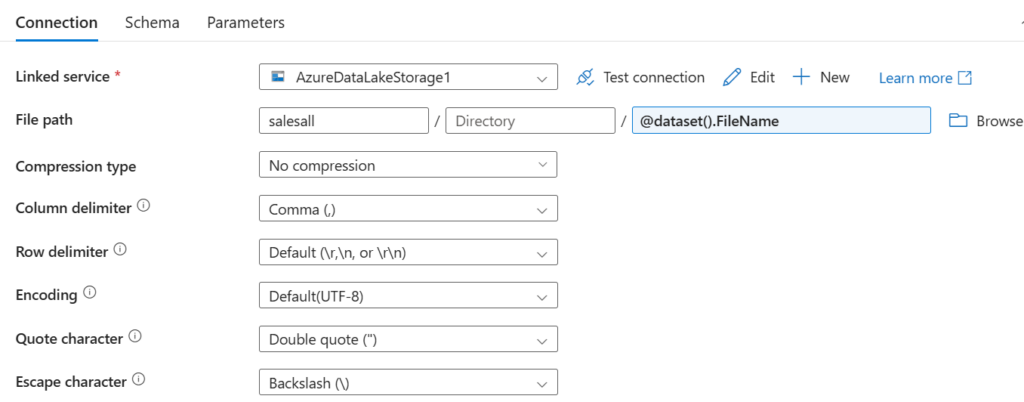Switch to the Schema tab
The width and height of the screenshot is (1024, 402).
pyautogui.click(x=152, y=22)
